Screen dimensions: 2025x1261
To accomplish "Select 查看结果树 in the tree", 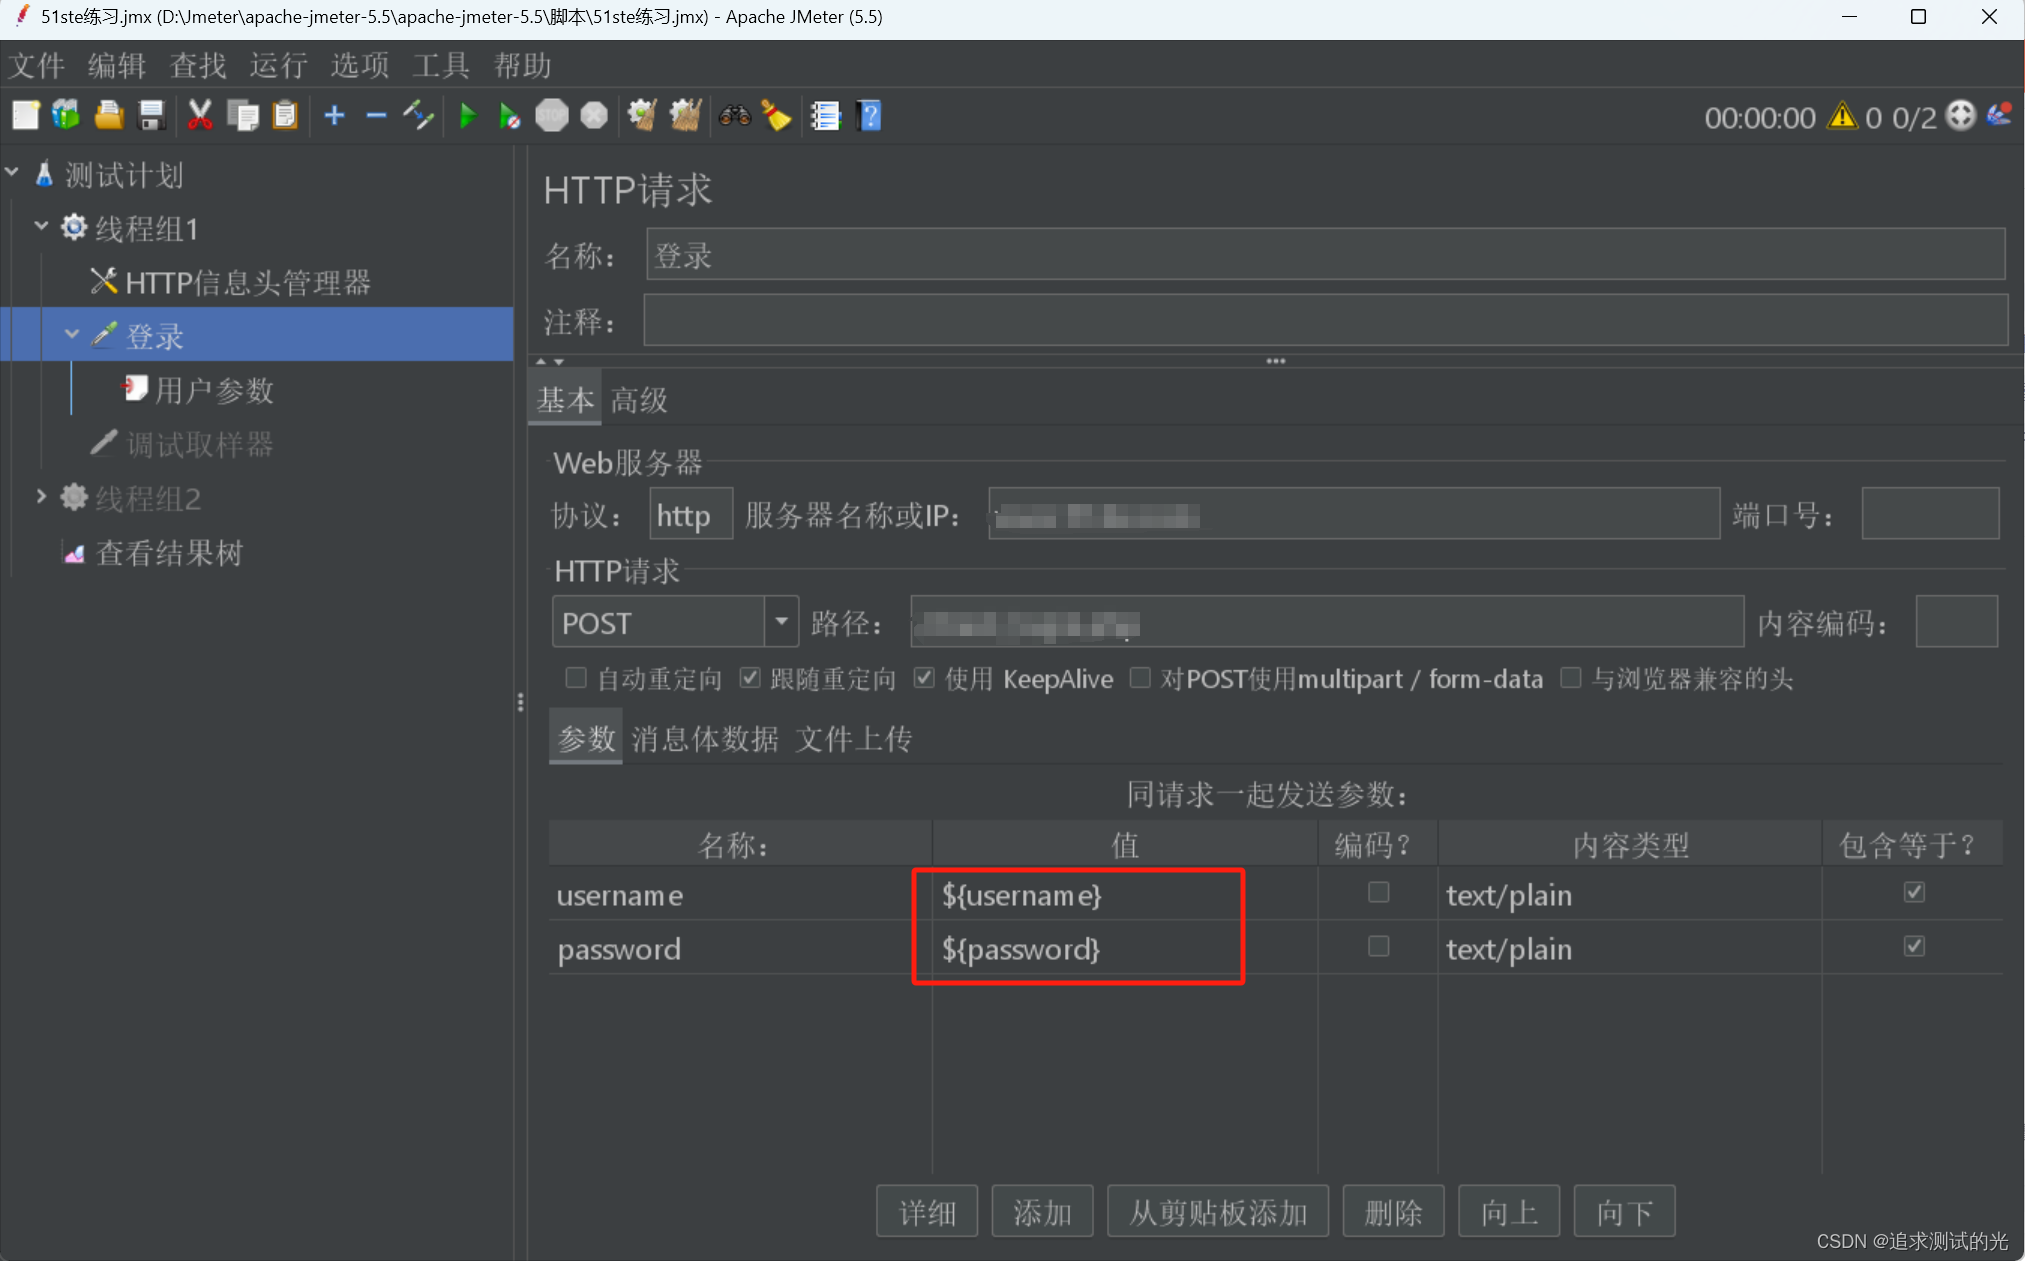I will (x=154, y=552).
